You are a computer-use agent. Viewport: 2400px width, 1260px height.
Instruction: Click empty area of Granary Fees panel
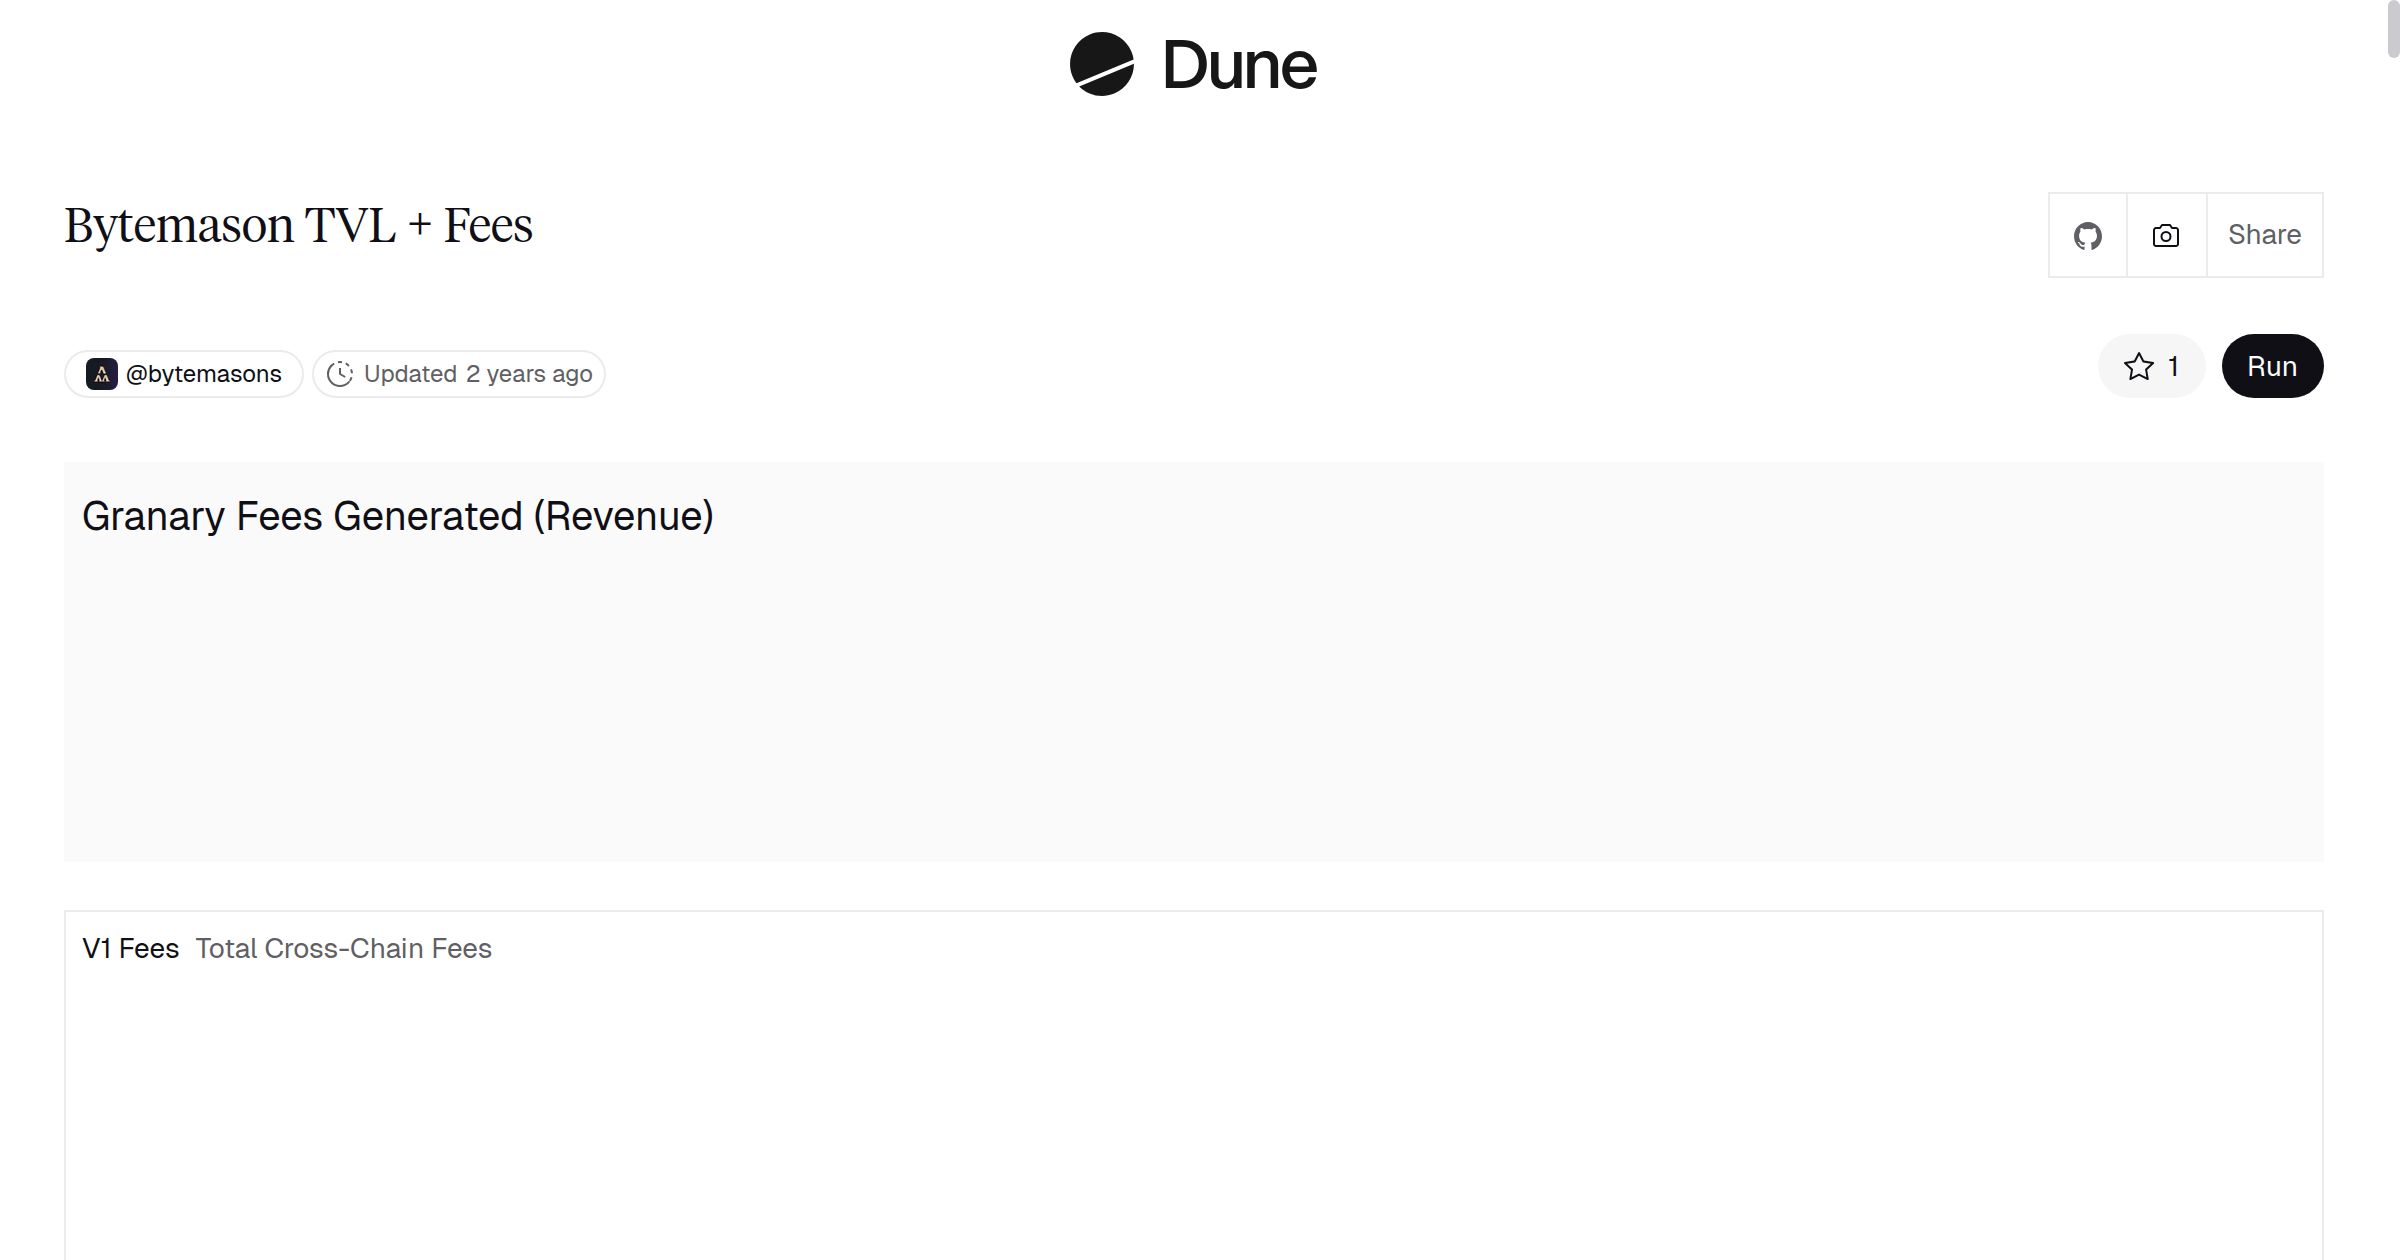click(1192, 700)
